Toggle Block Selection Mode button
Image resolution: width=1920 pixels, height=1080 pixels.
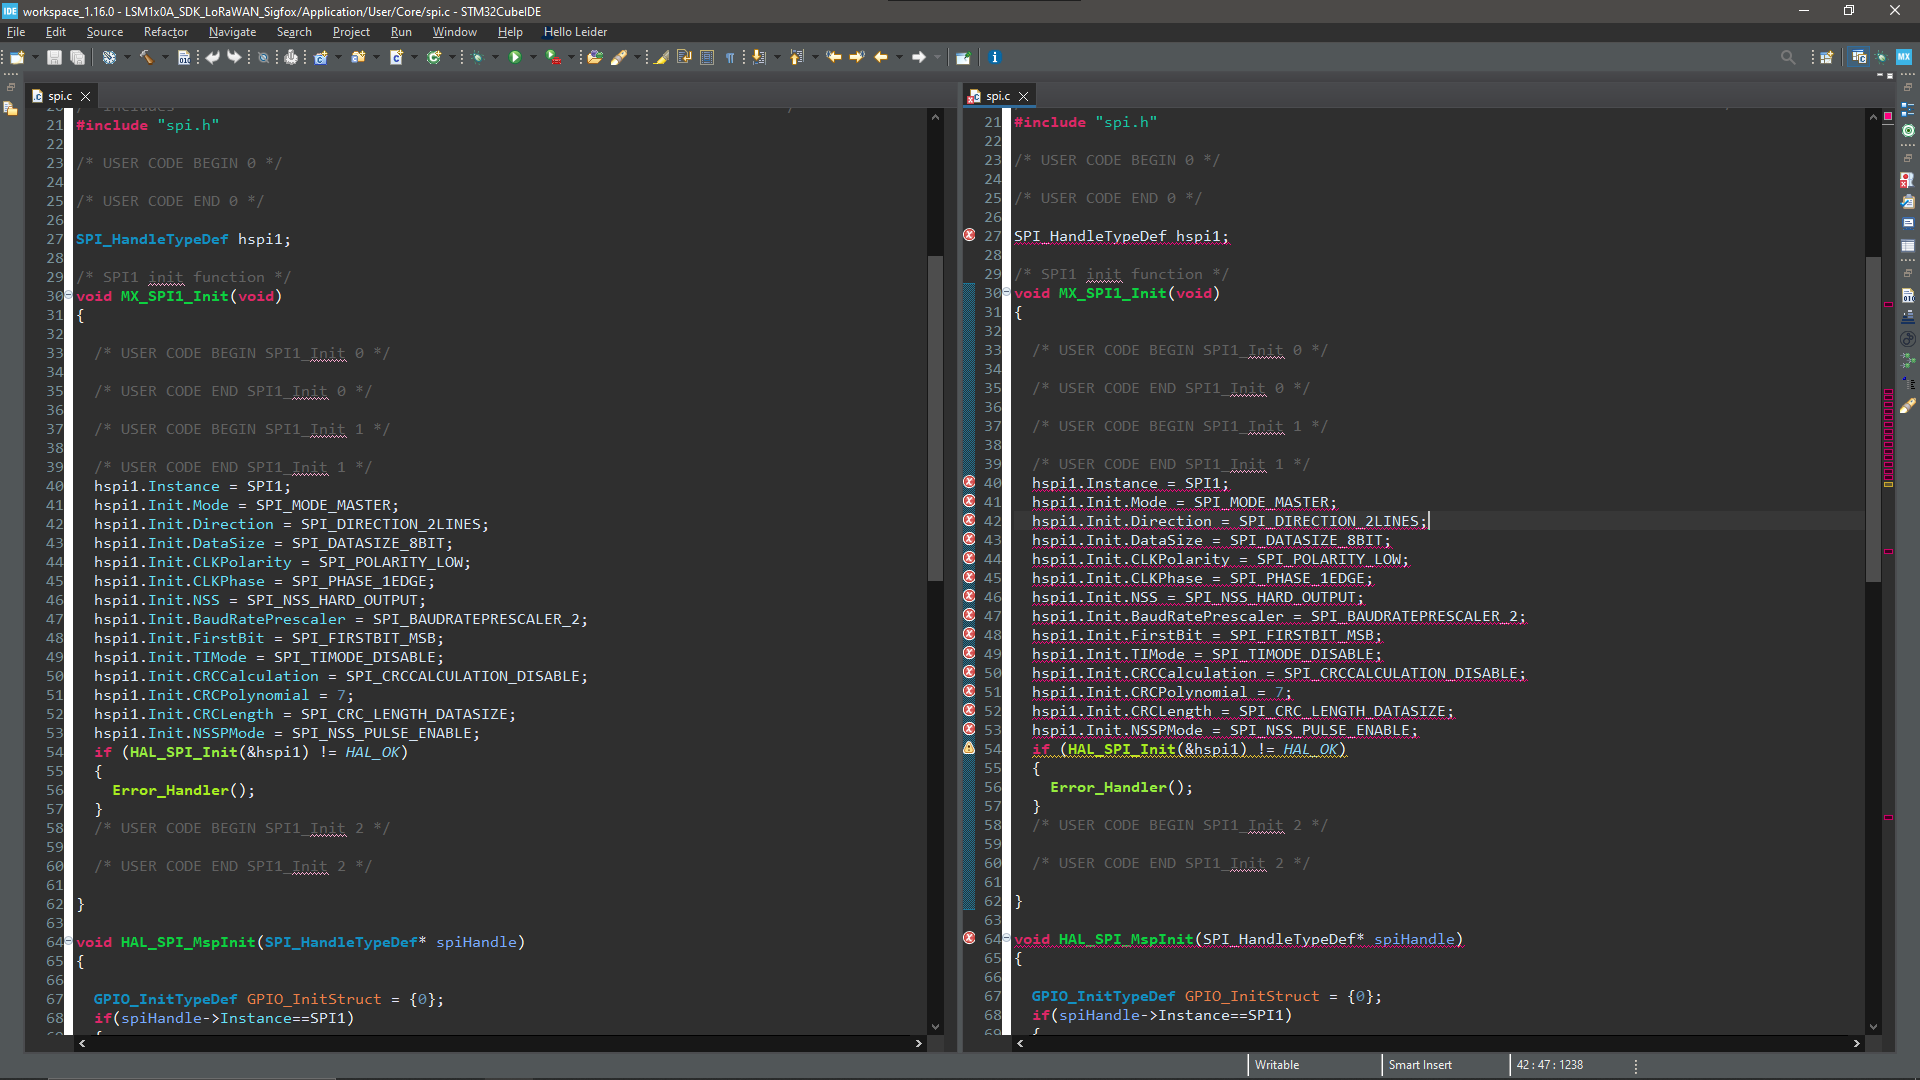click(x=707, y=57)
